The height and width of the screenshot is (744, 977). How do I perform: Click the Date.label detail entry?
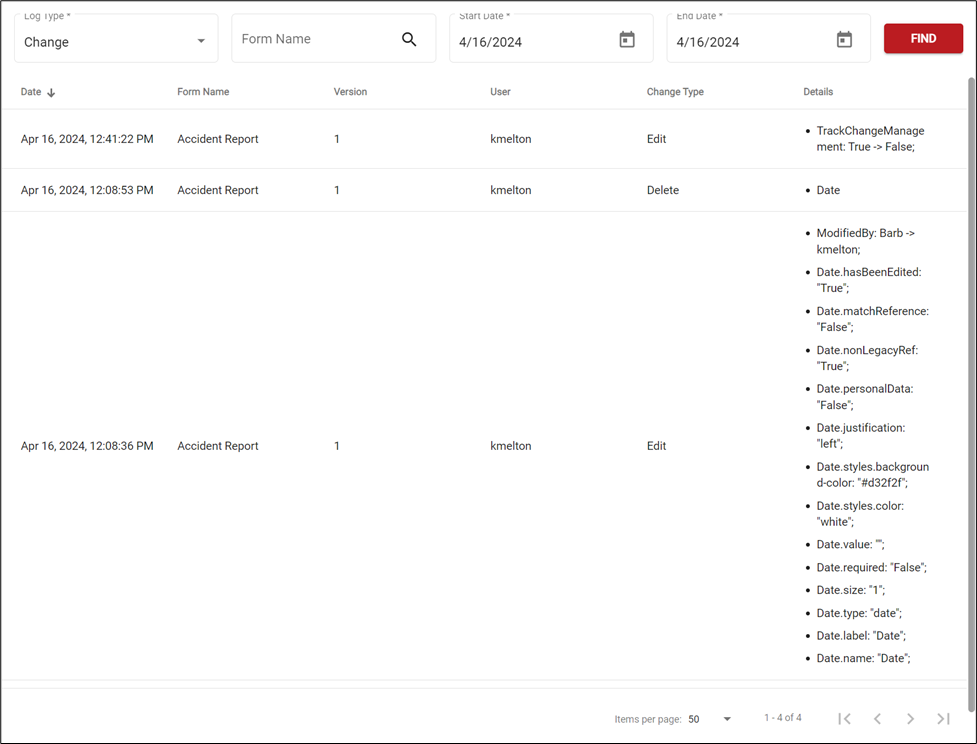[x=861, y=636]
